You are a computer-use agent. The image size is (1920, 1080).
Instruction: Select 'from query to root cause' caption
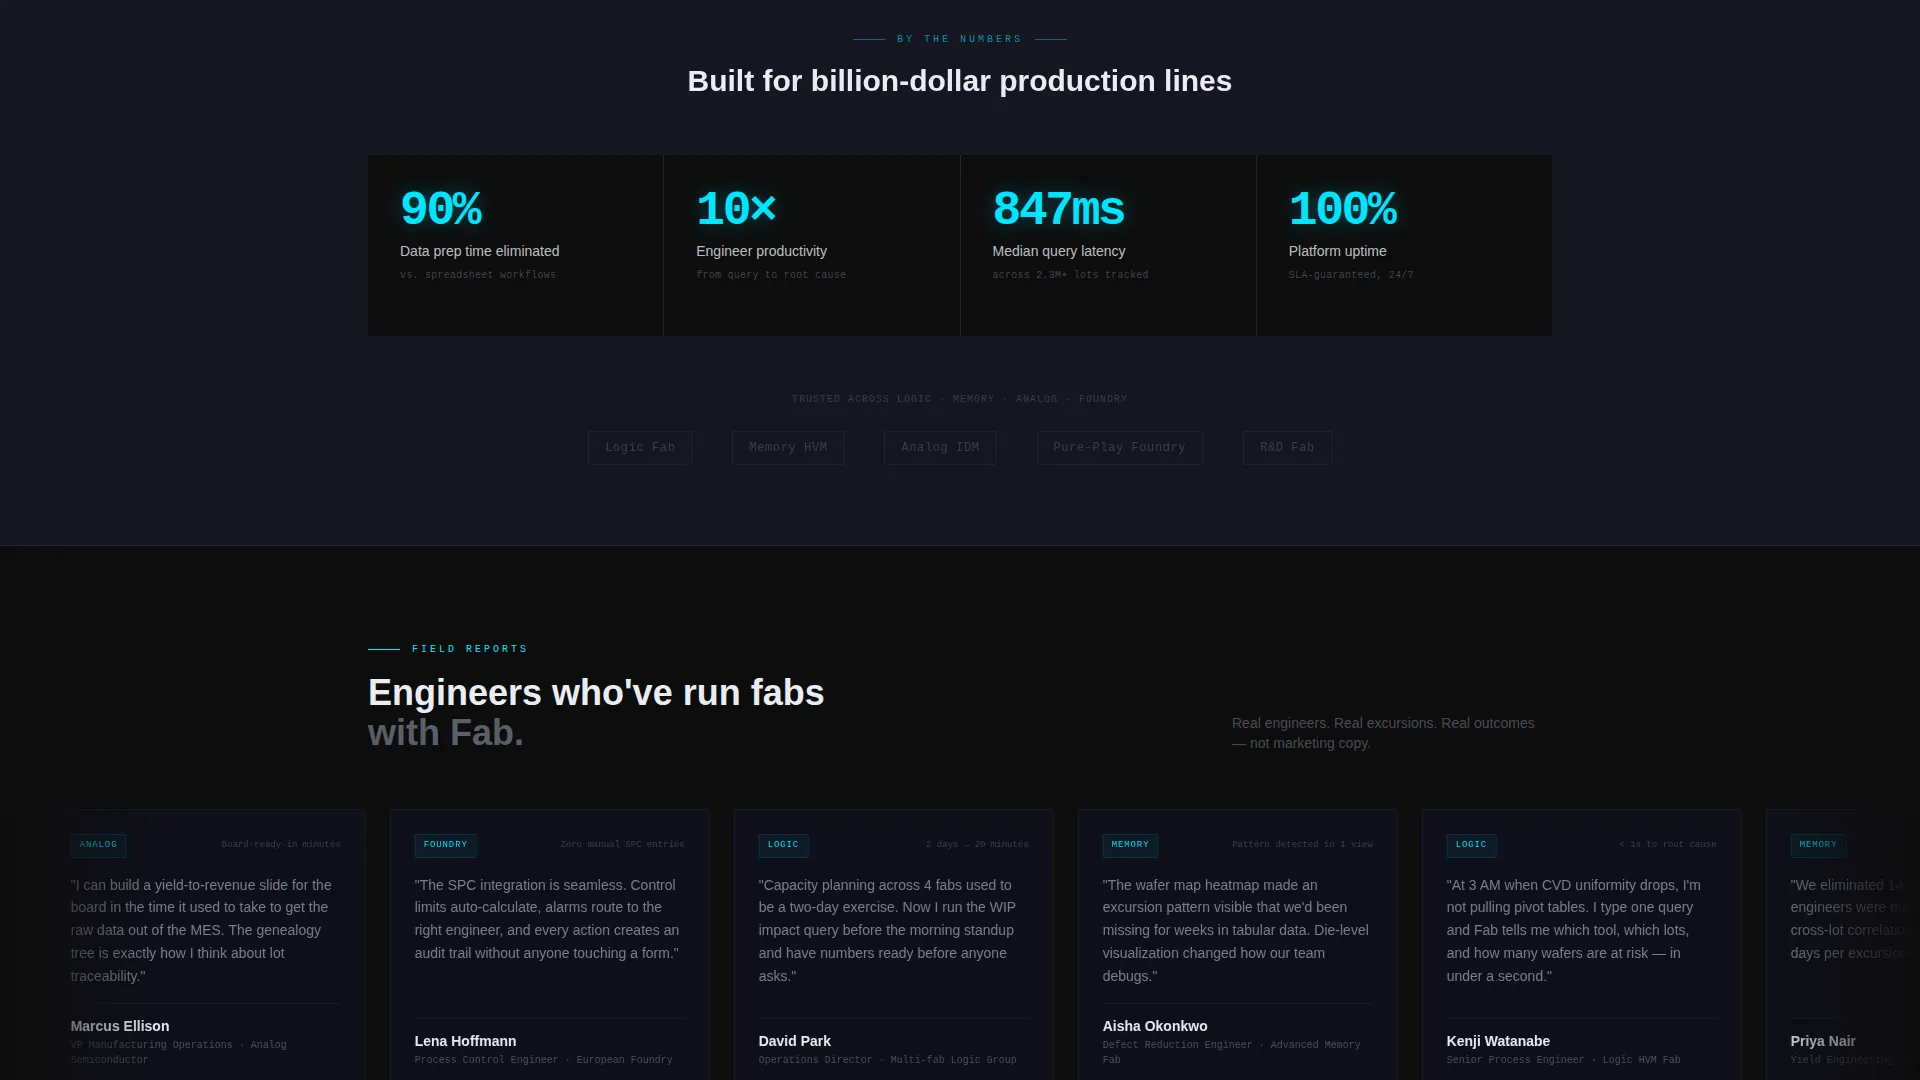[x=771, y=274]
